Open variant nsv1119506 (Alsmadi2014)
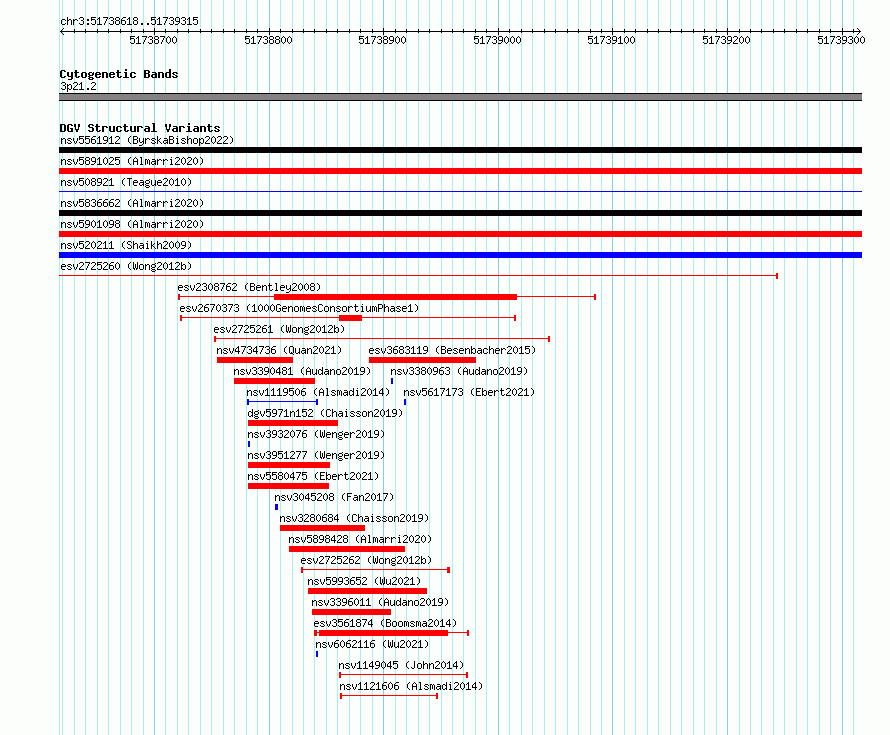The width and height of the screenshot is (890, 735). coord(318,392)
